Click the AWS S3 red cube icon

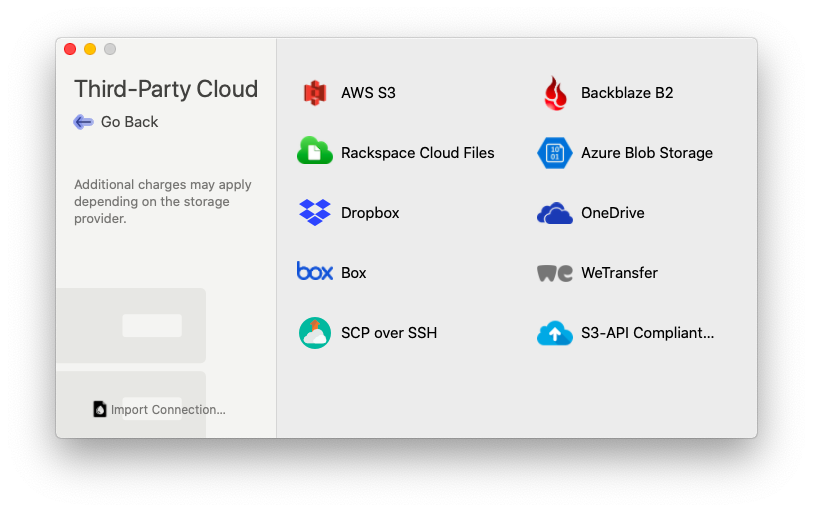coord(315,93)
